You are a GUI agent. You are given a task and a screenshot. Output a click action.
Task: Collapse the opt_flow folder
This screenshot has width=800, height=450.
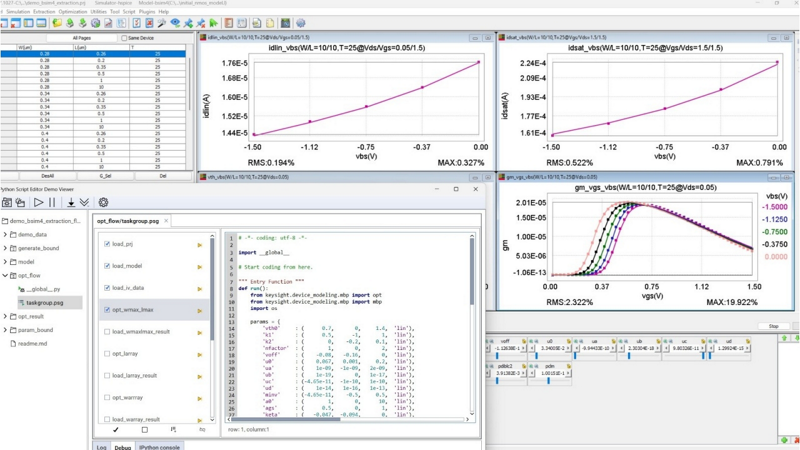[5, 276]
